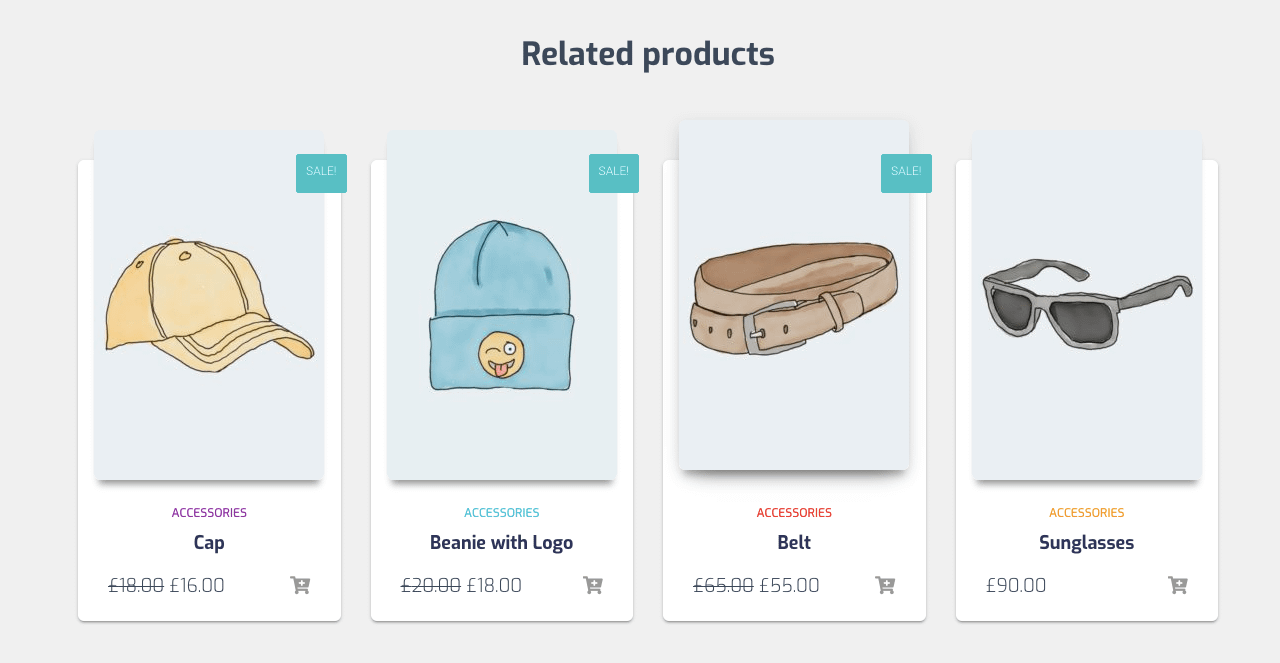The image size is (1280, 663).
Task: Click the Sale badge on Beanie
Action: coord(614,172)
